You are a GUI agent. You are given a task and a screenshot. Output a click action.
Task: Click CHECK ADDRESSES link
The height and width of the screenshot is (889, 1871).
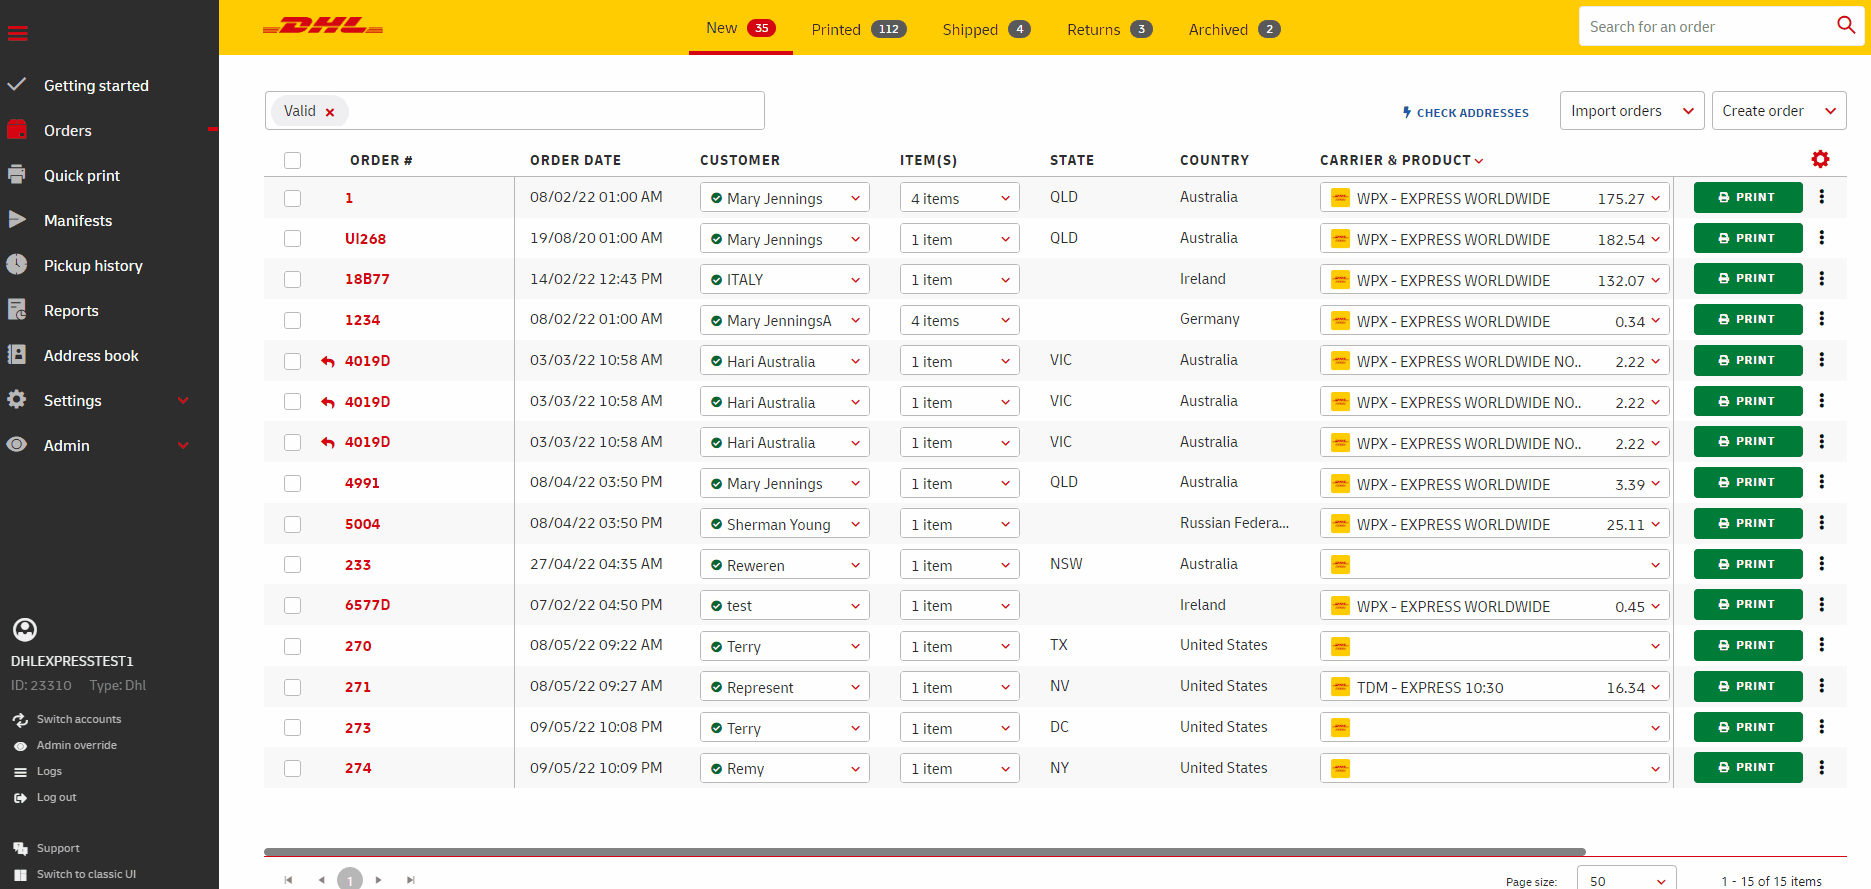click(1465, 112)
